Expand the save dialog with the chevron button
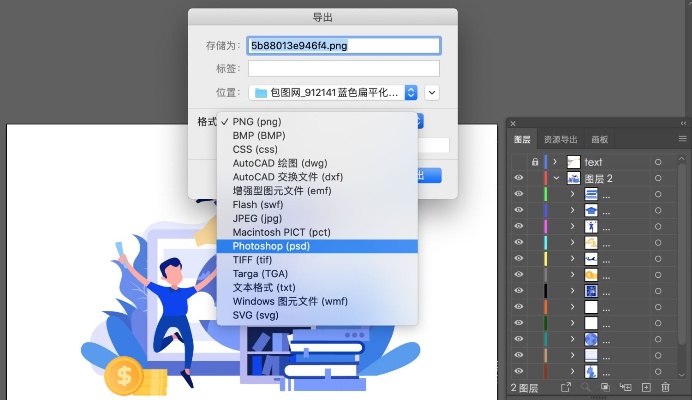Image resolution: width=692 pixels, height=400 pixels. tap(432, 92)
